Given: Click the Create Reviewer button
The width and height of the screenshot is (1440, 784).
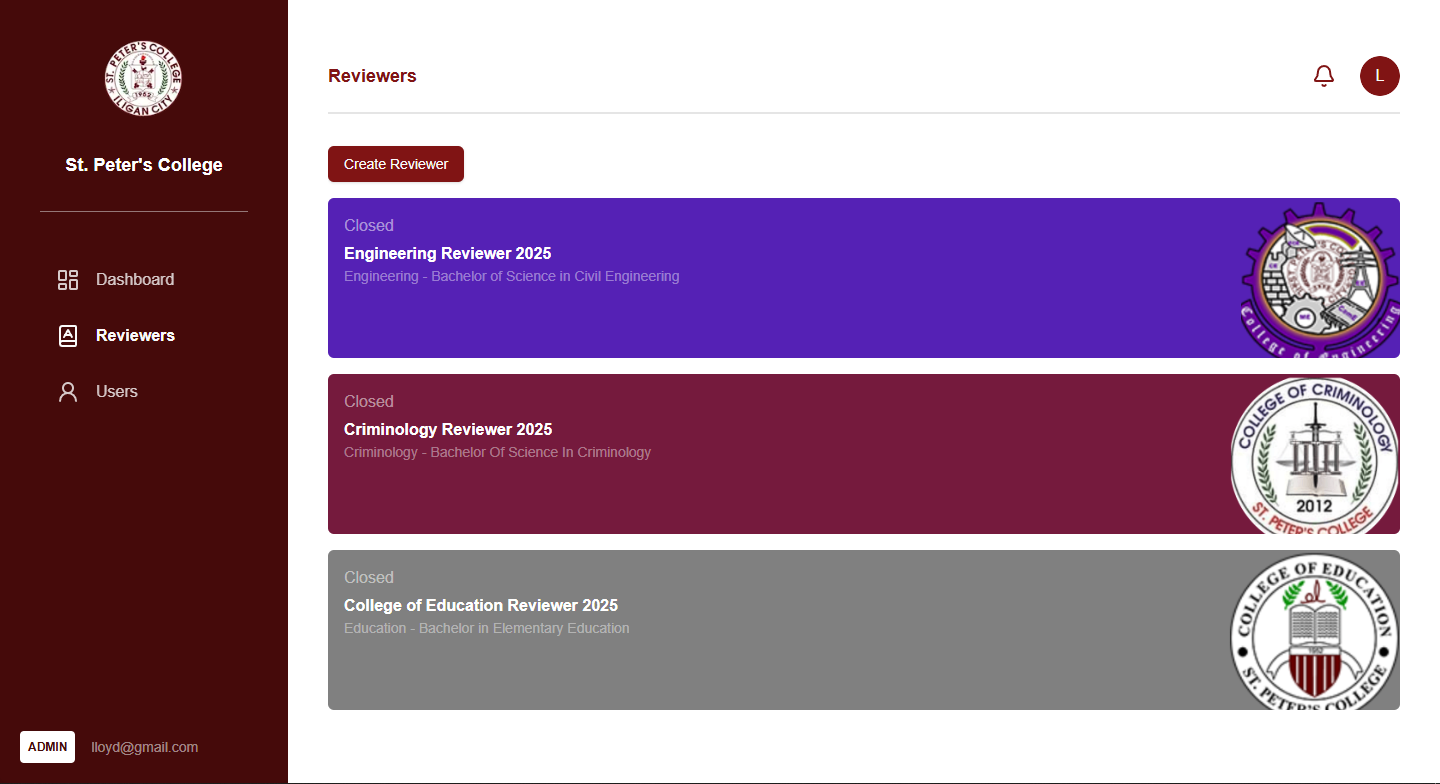Looking at the screenshot, I should 396,164.
